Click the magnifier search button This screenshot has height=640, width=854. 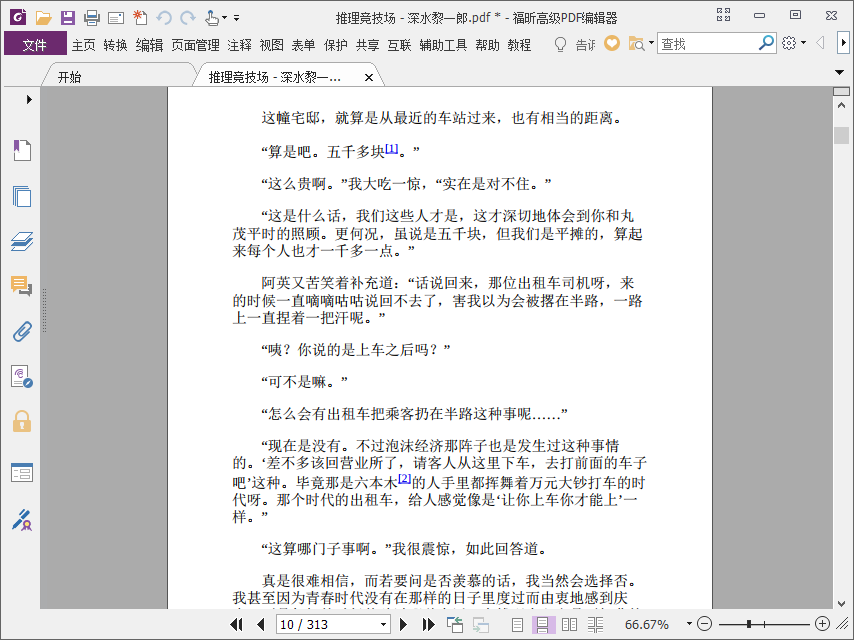(x=766, y=42)
